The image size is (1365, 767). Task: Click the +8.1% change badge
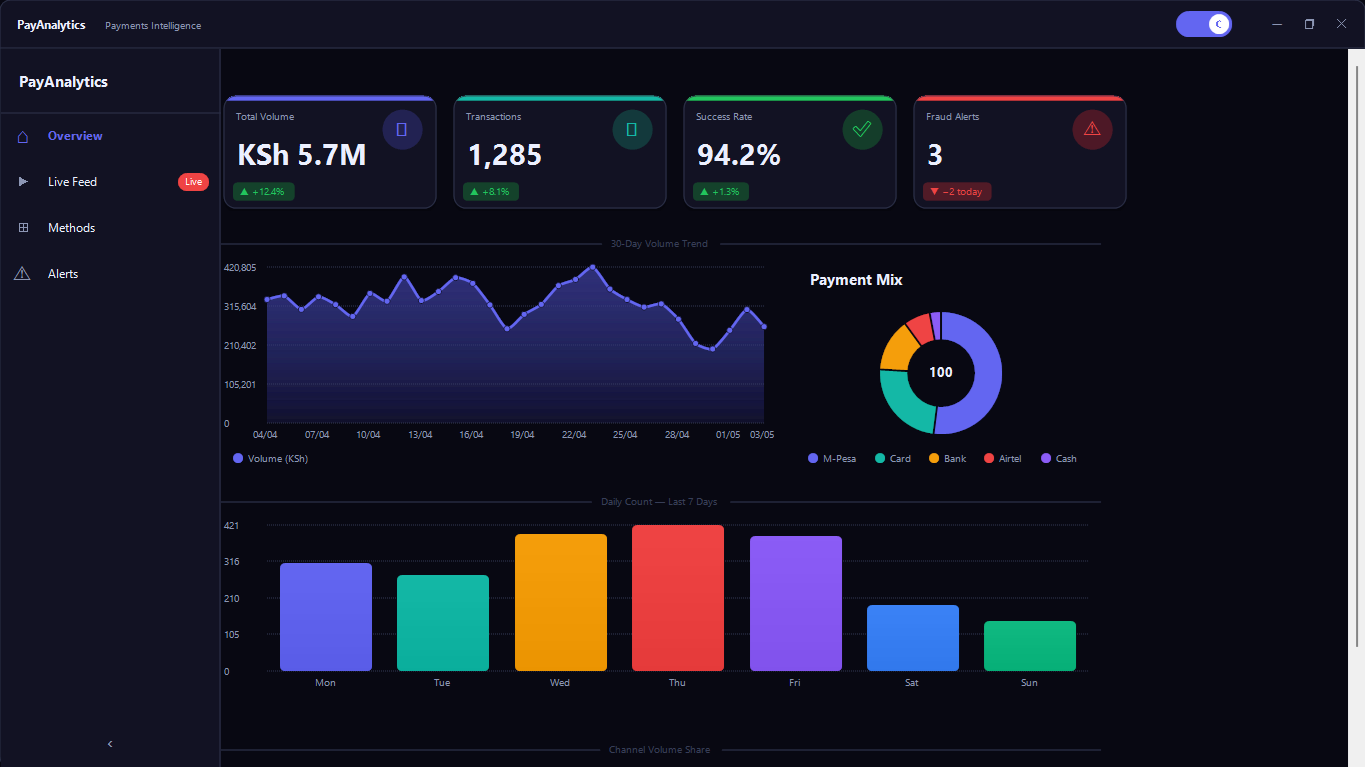491,192
